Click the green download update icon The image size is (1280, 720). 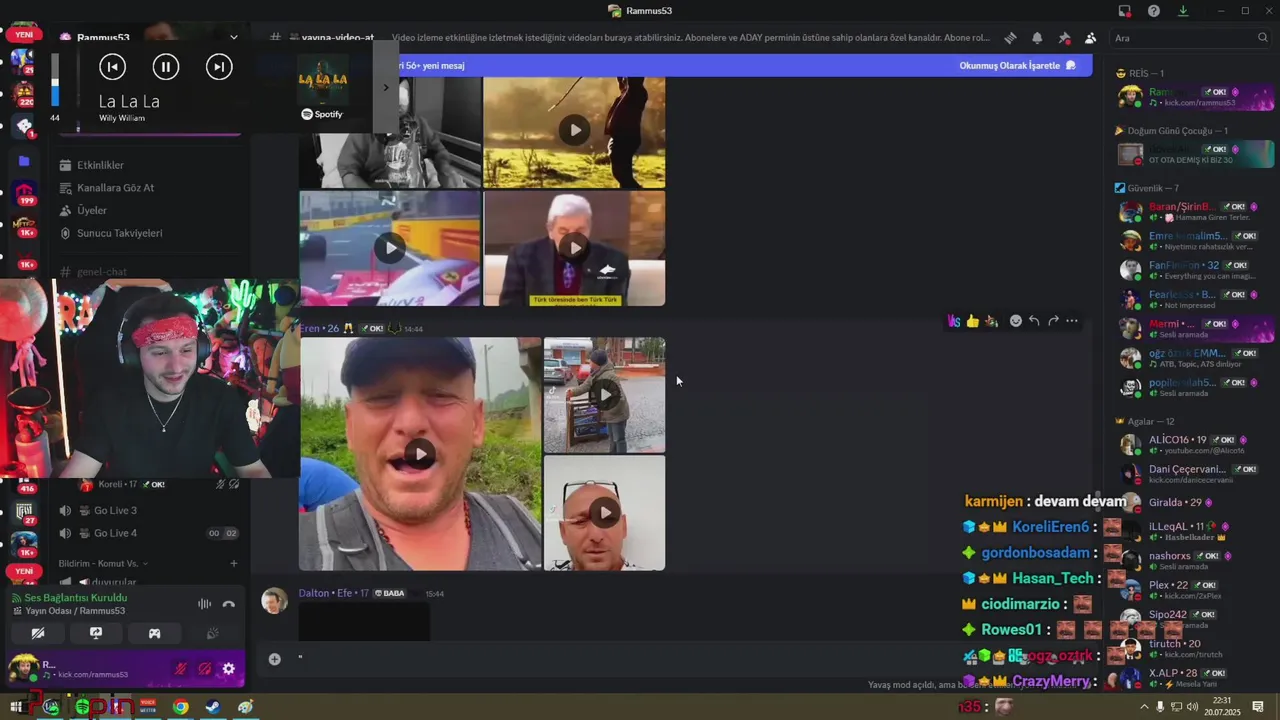coord(1183,11)
